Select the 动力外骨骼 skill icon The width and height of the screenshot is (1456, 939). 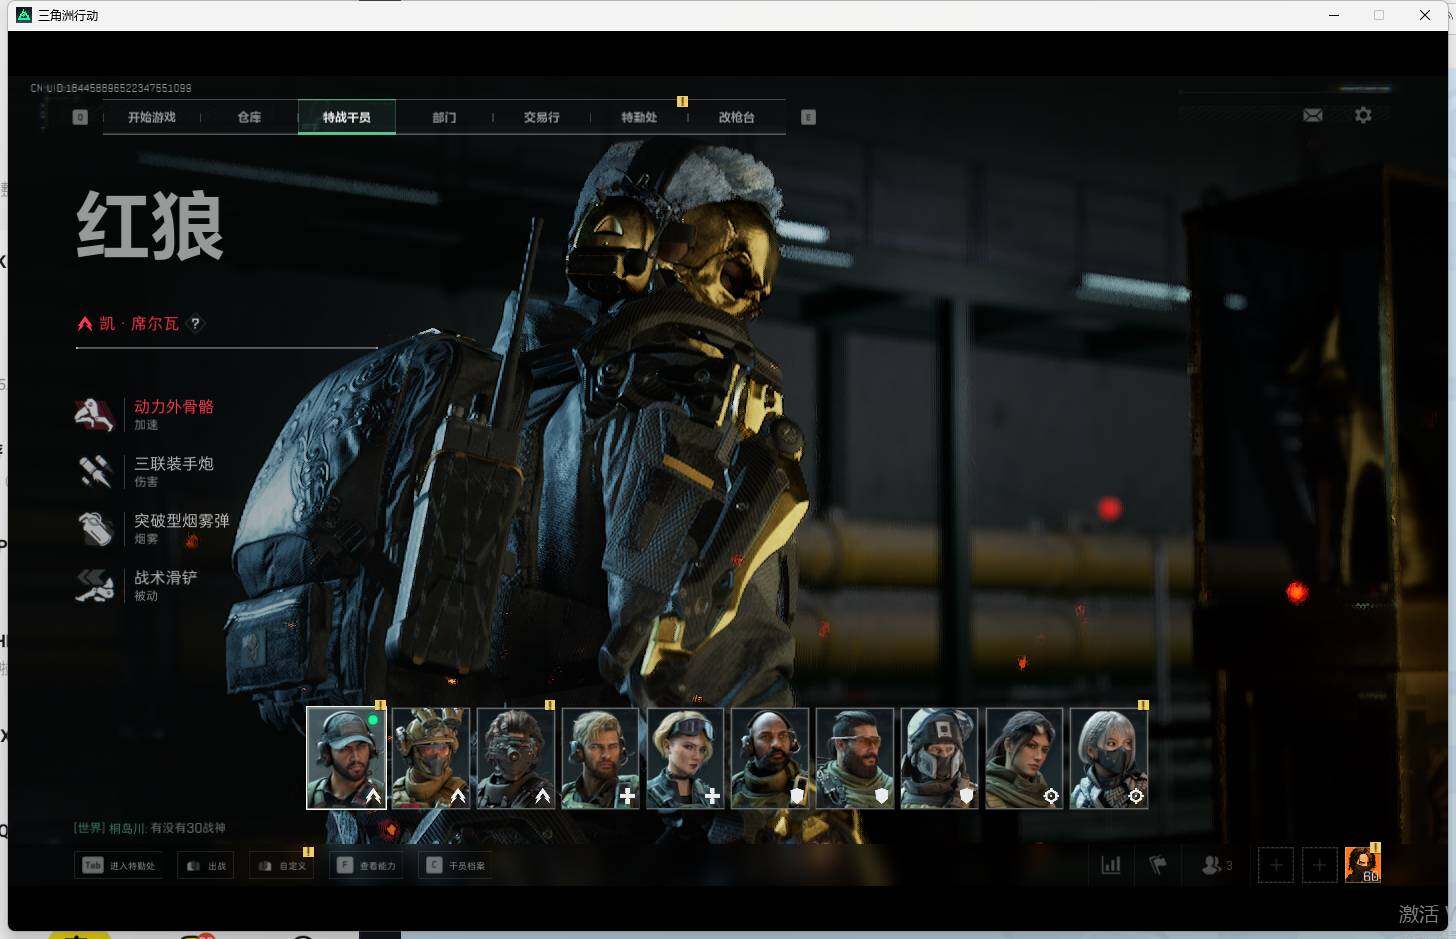tap(95, 414)
